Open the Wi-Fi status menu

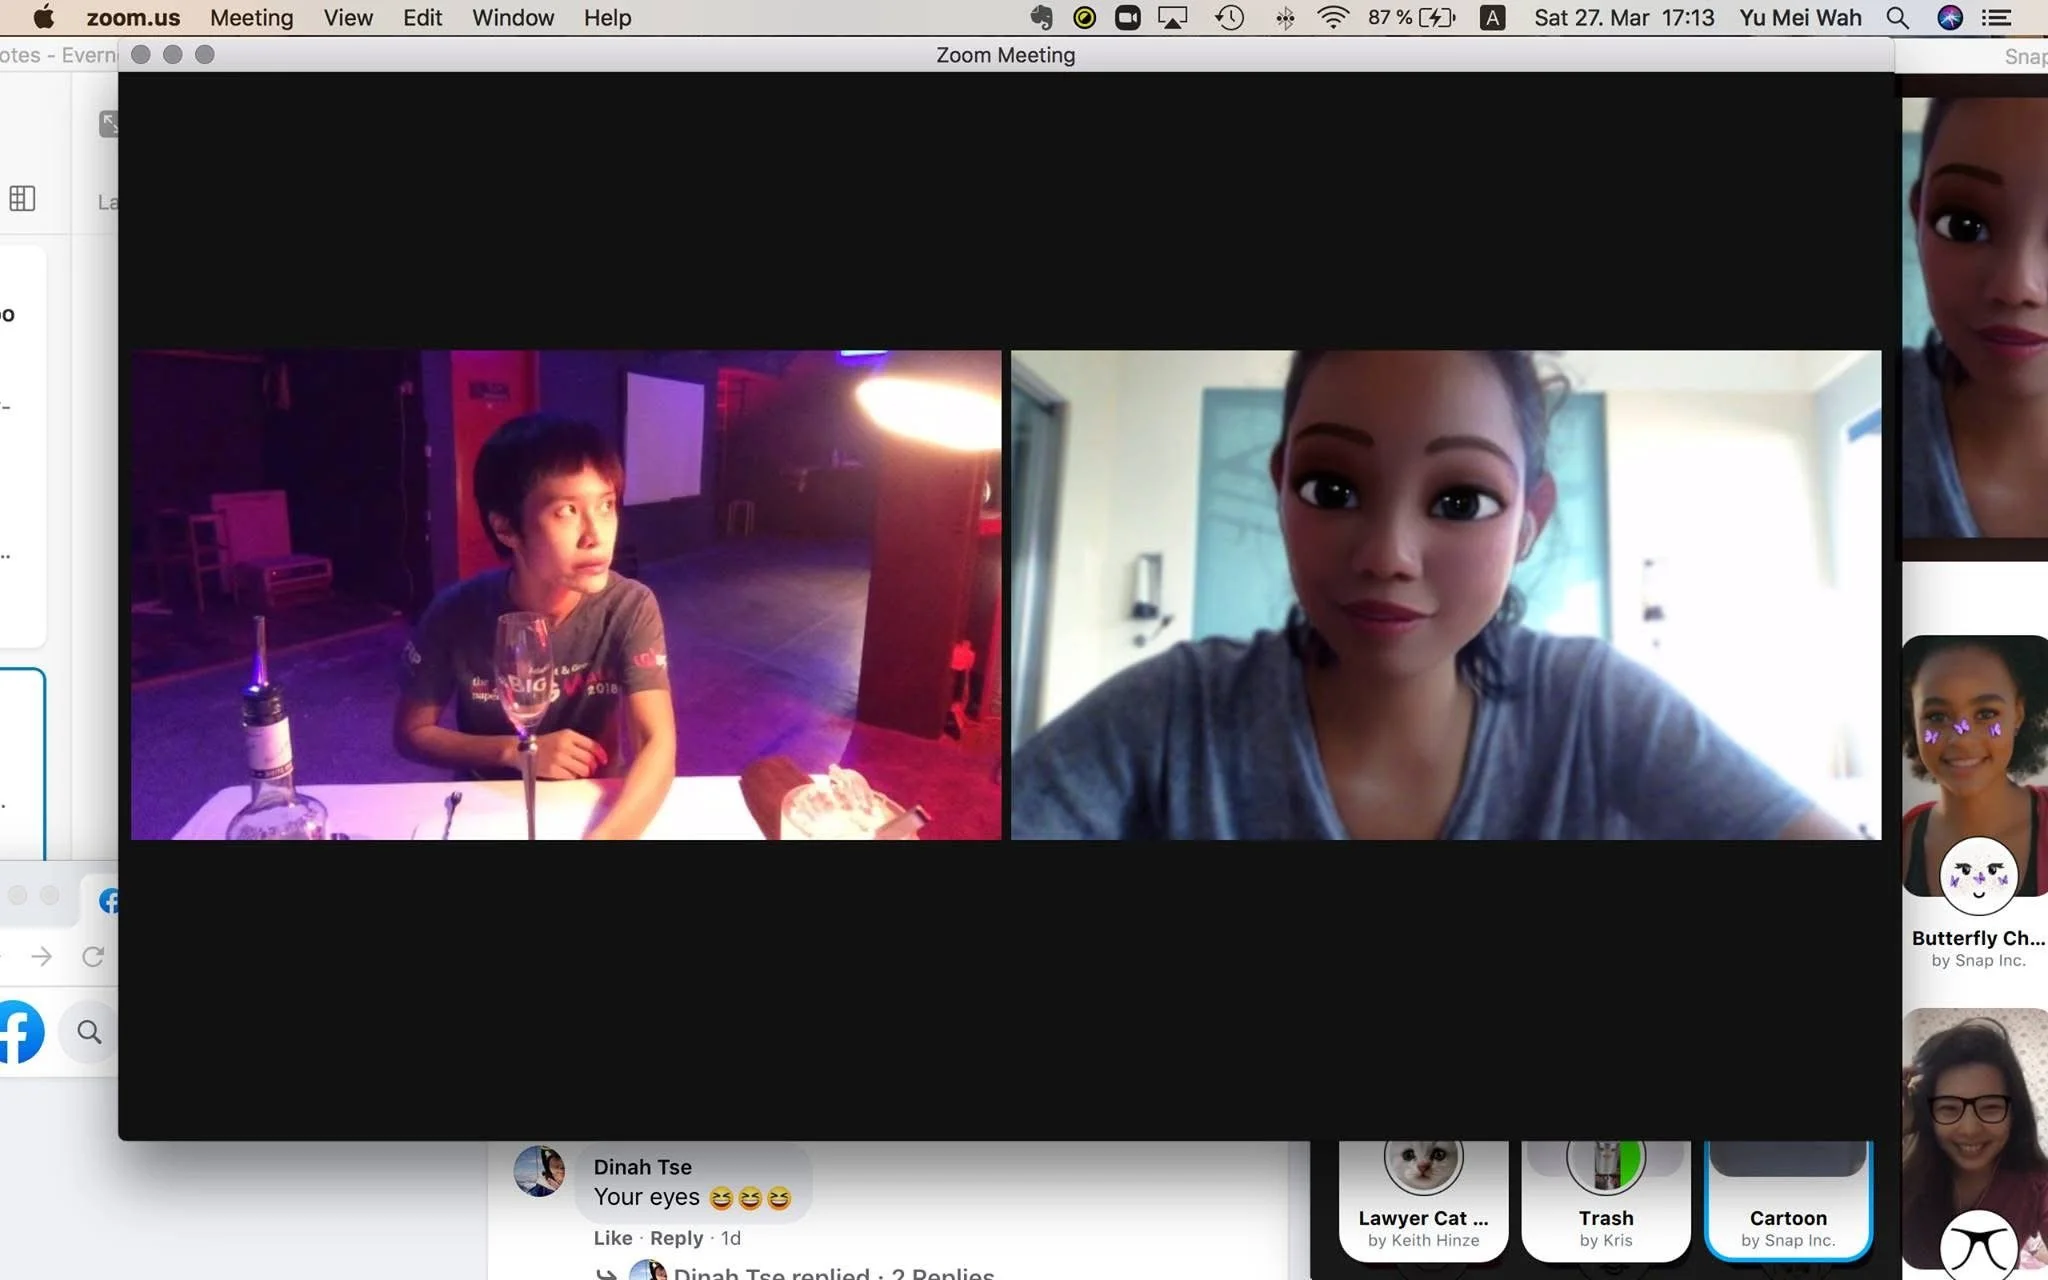tap(1333, 17)
